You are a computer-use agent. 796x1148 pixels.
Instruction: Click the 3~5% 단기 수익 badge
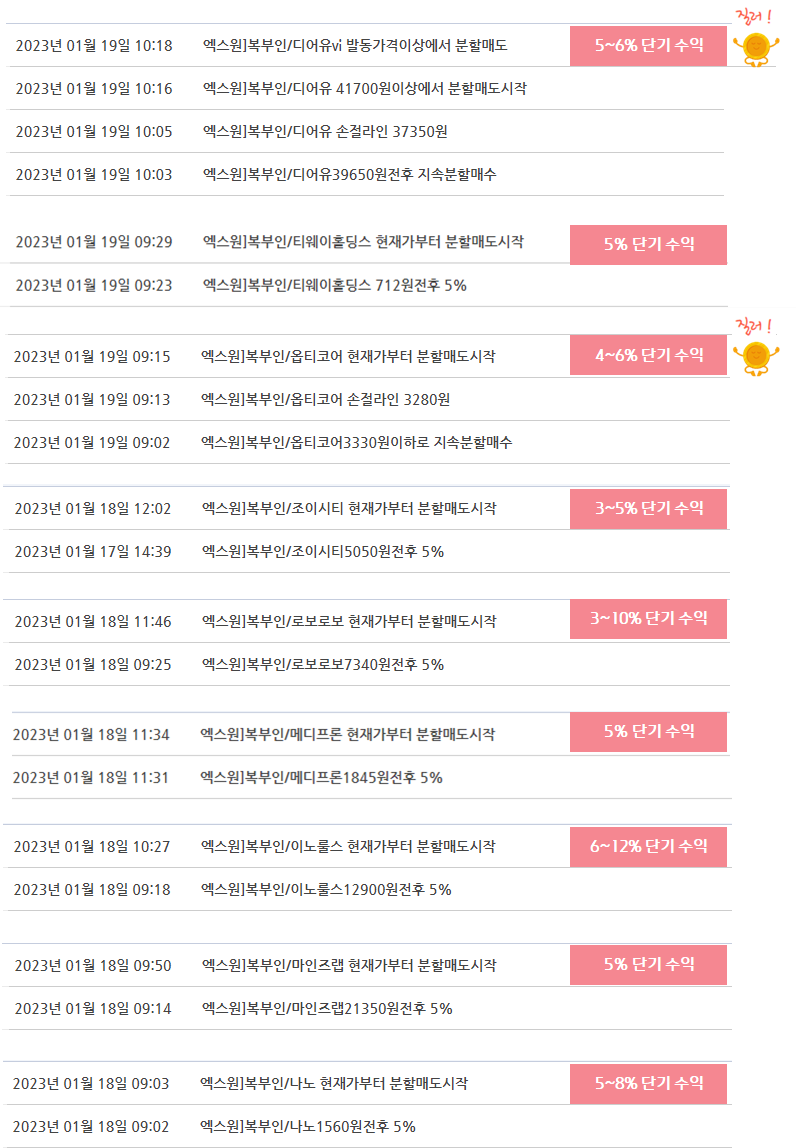(648, 509)
